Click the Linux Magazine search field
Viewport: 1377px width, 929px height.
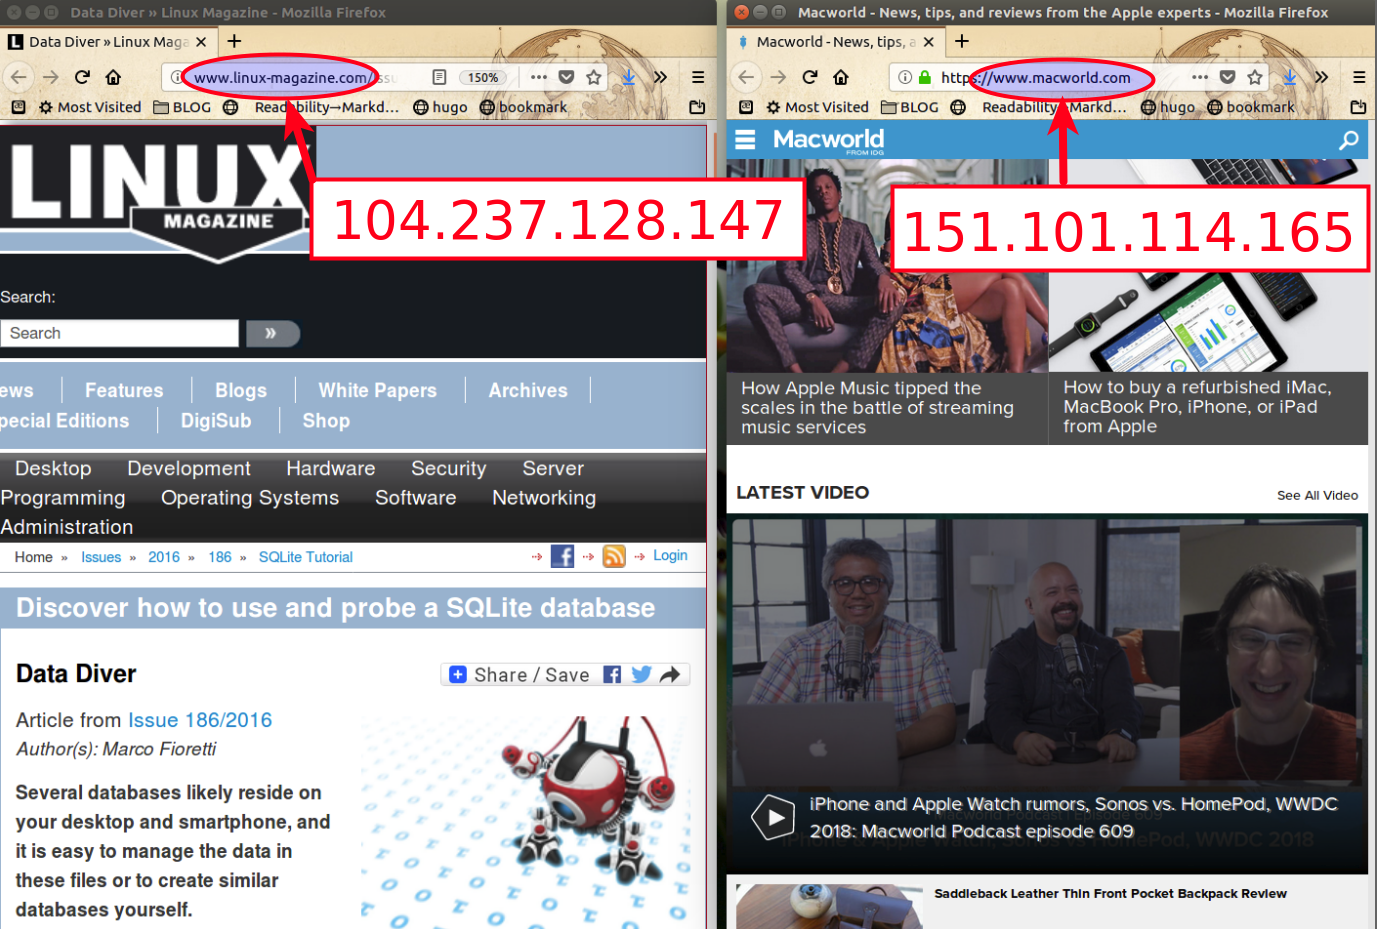(x=120, y=333)
